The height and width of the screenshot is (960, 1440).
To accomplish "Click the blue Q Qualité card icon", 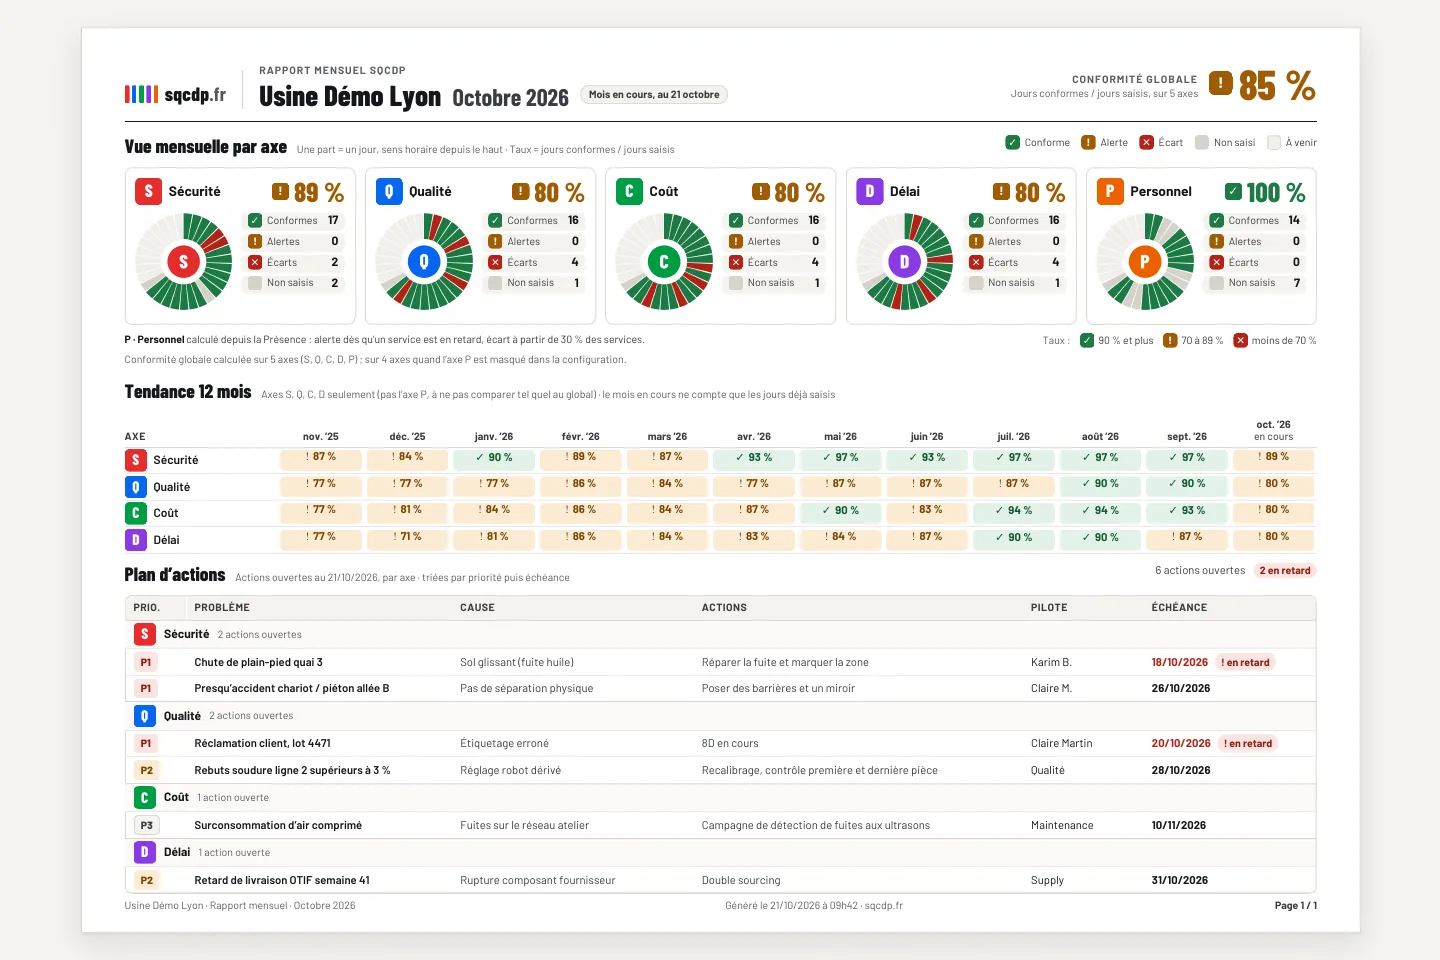I will coord(389,191).
